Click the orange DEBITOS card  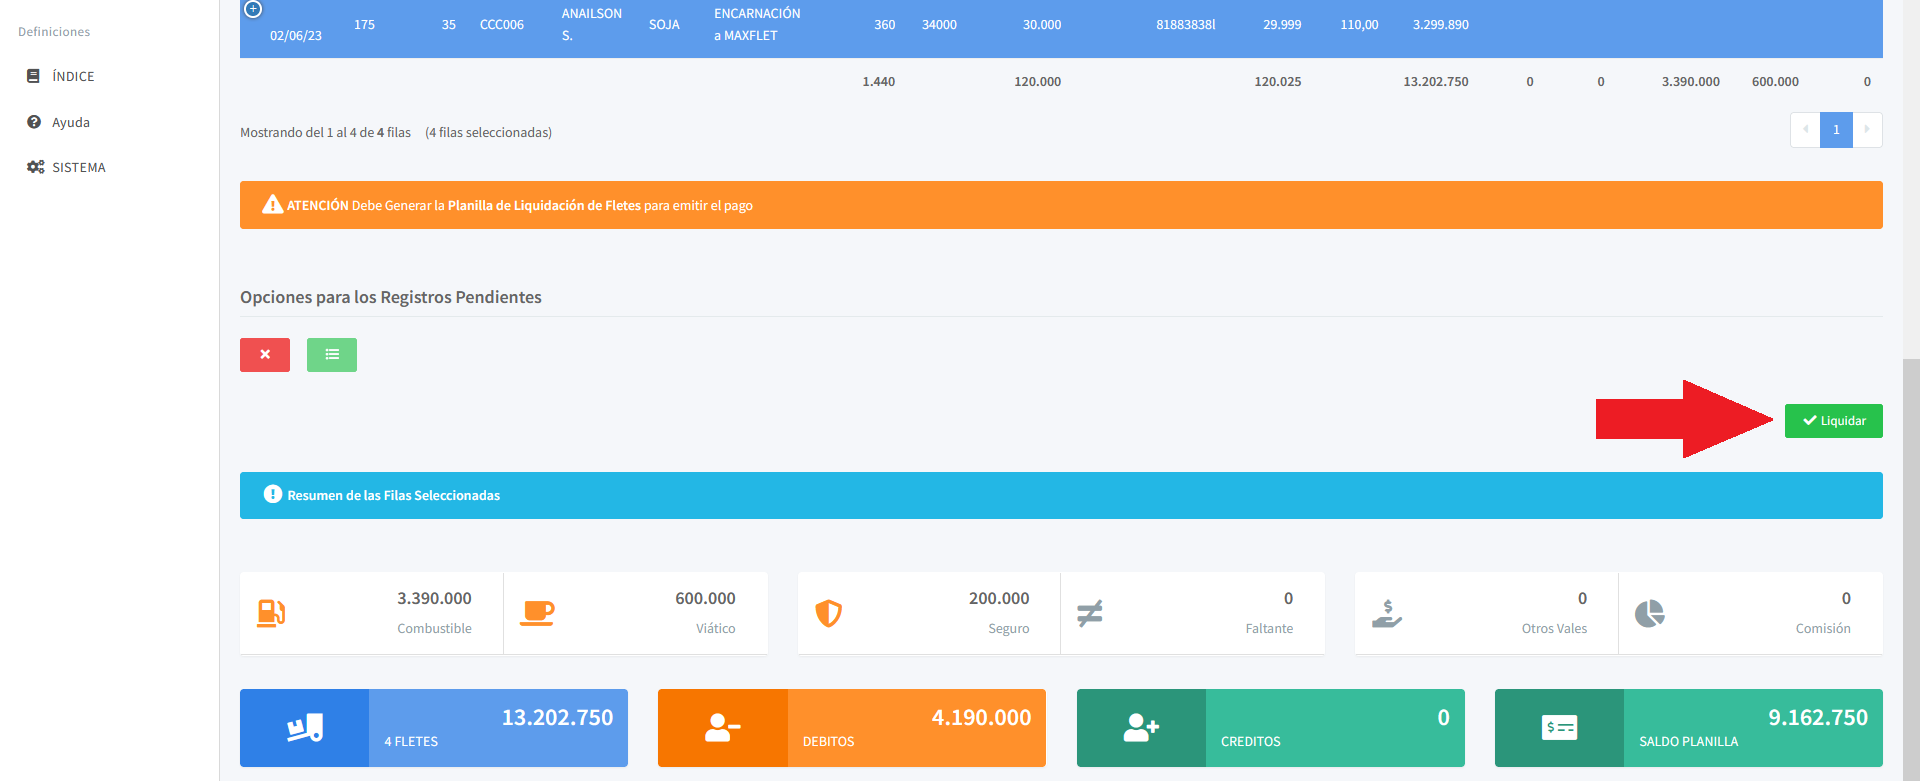click(851, 728)
